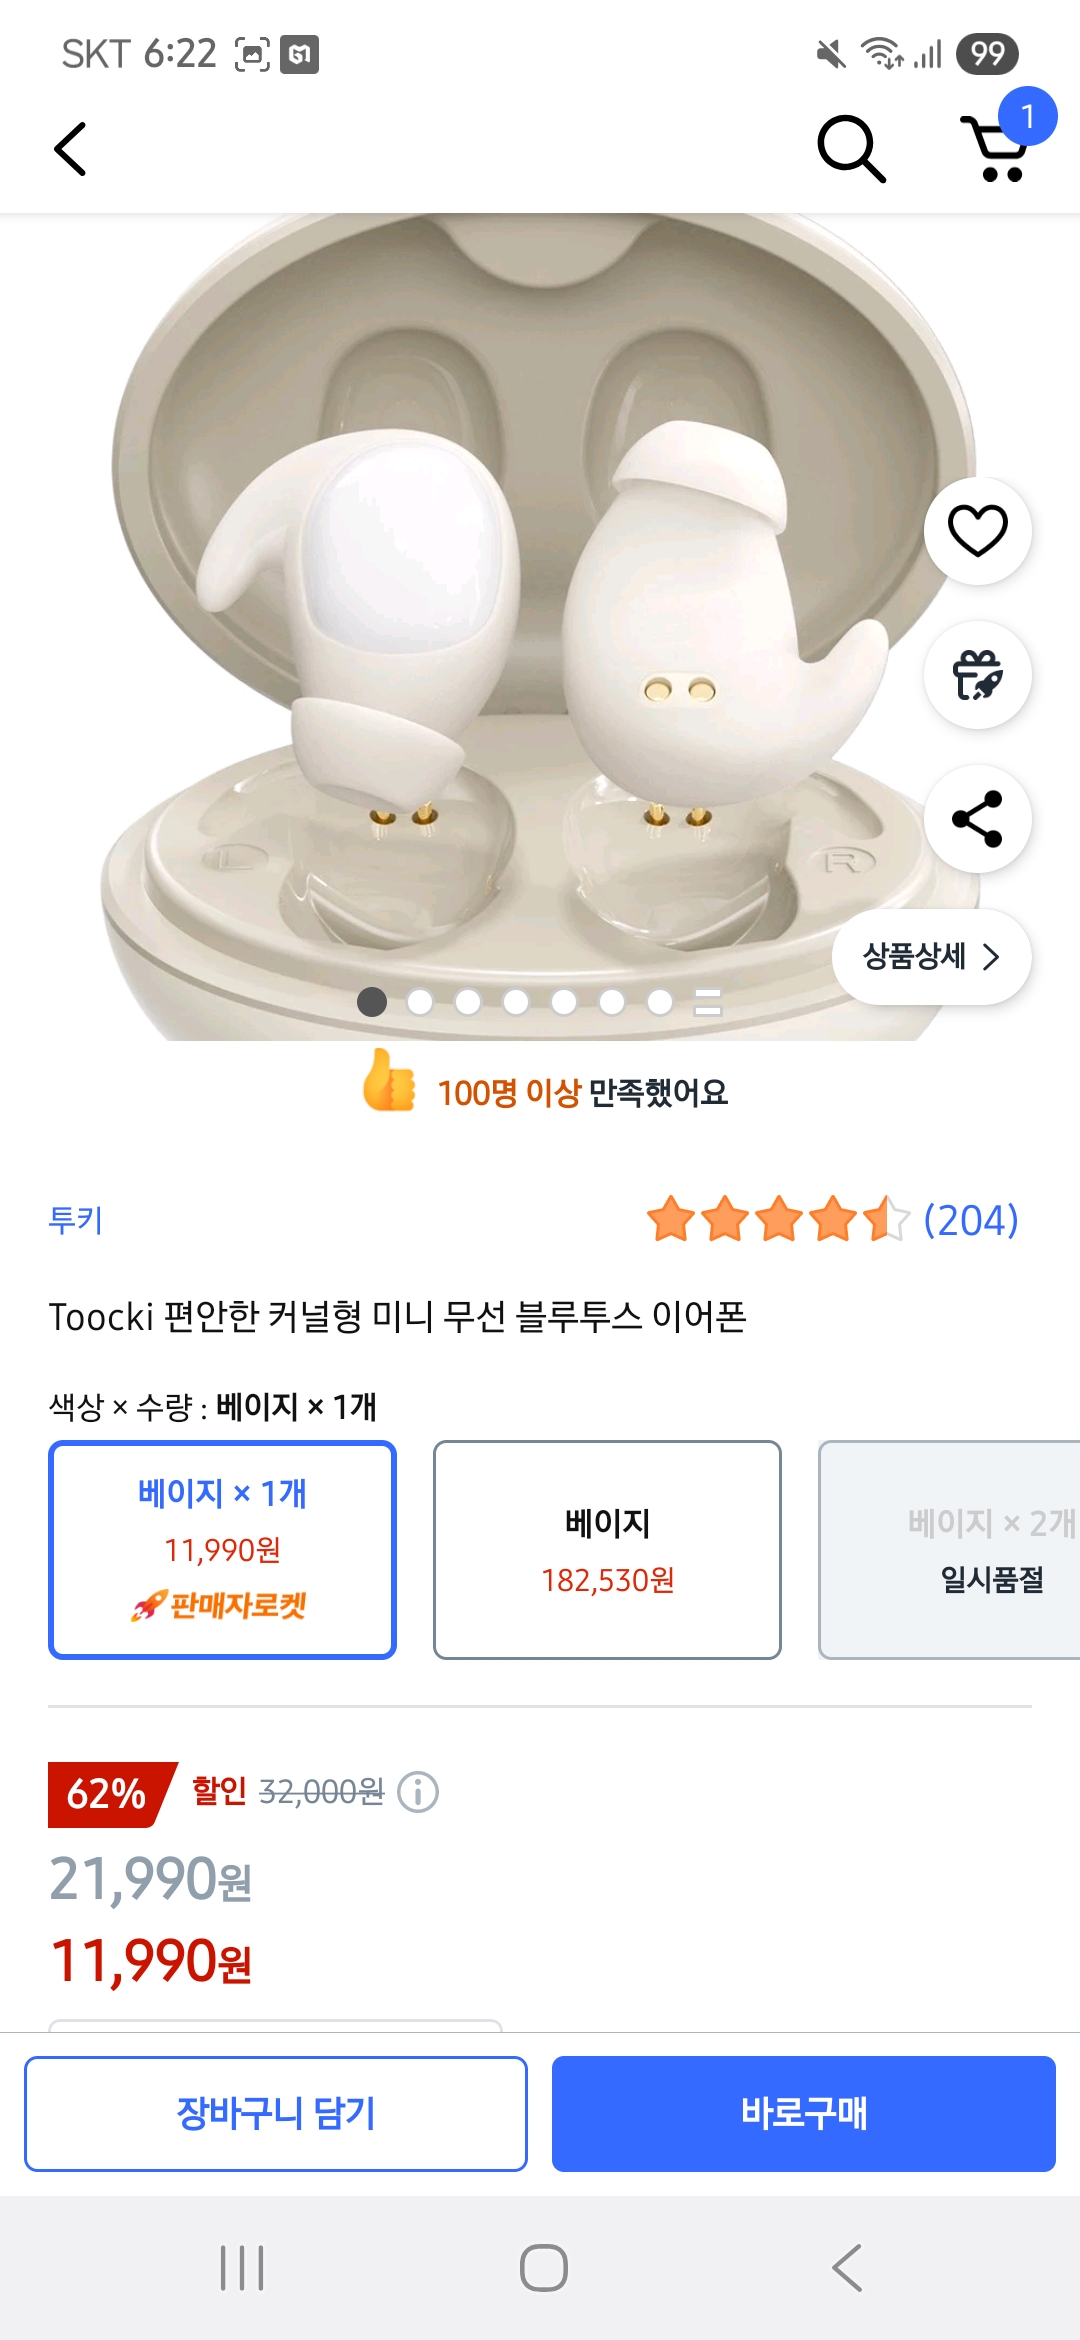Tap the gift sending icon
Viewport: 1080px width, 2340px height.
pos(977,675)
